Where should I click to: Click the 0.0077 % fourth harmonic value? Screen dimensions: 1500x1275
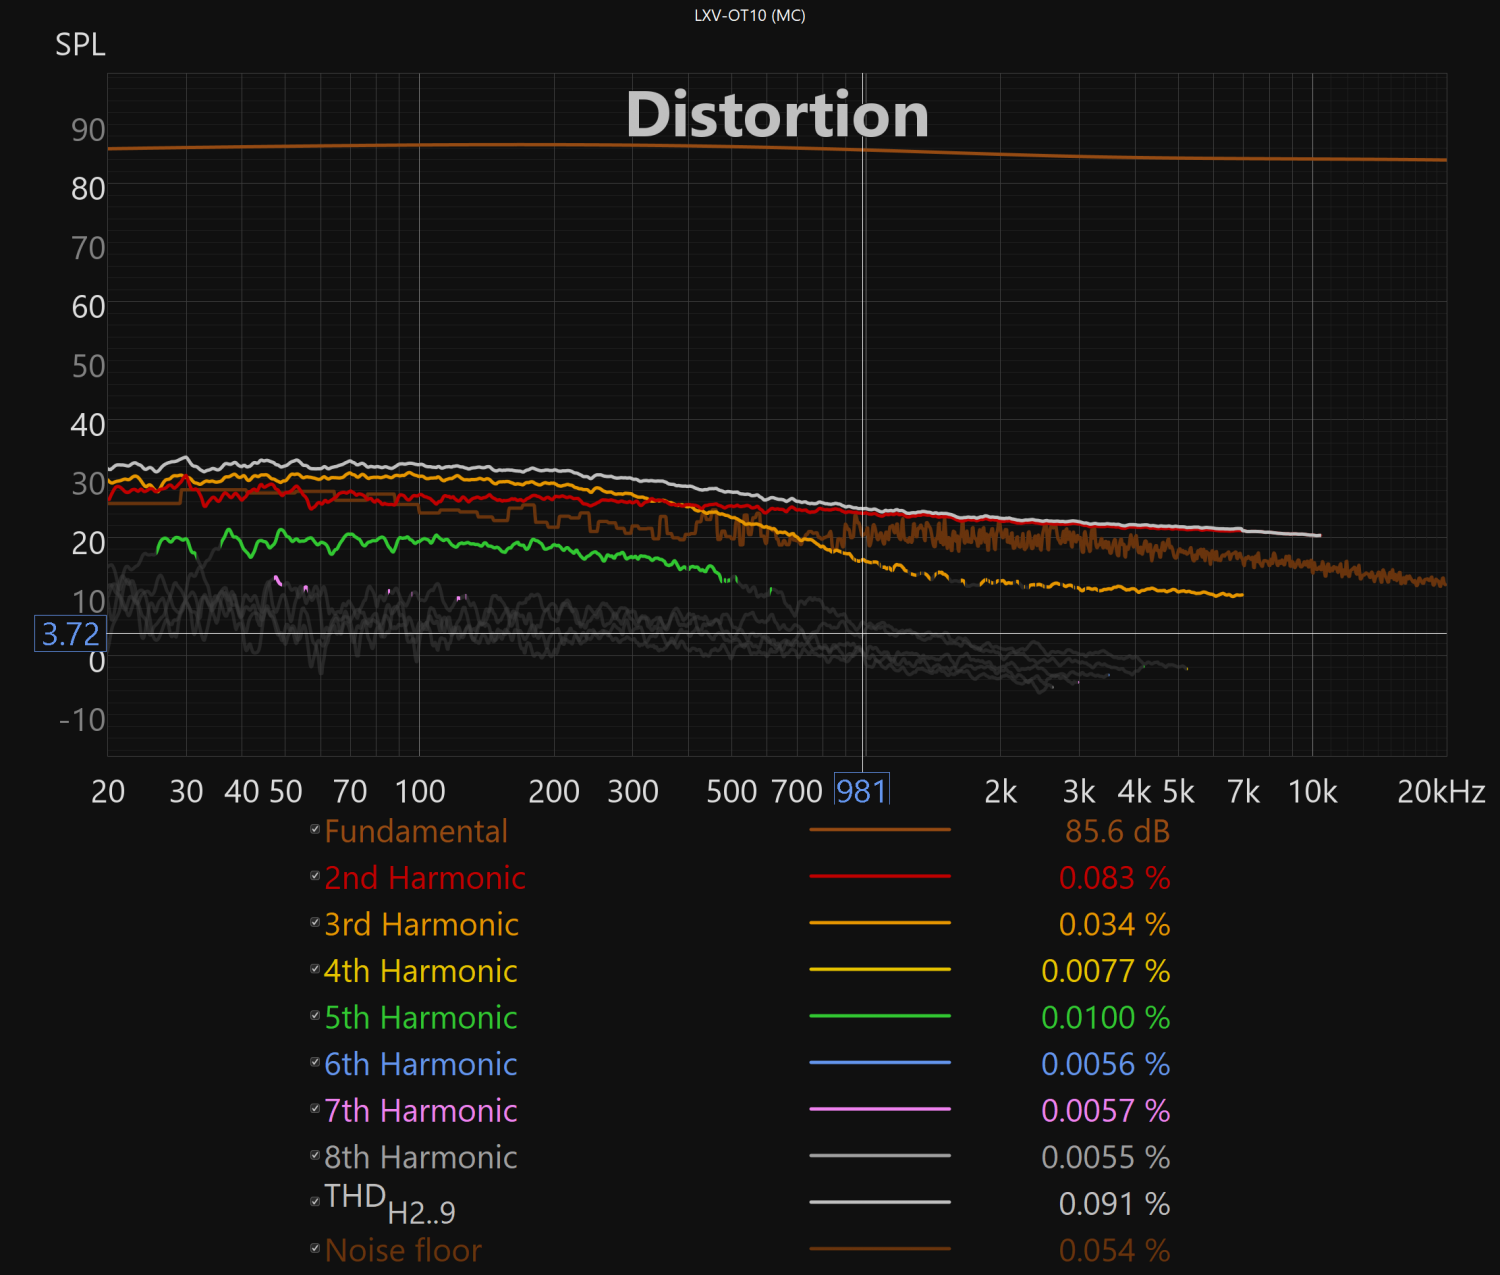click(x=1105, y=971)
